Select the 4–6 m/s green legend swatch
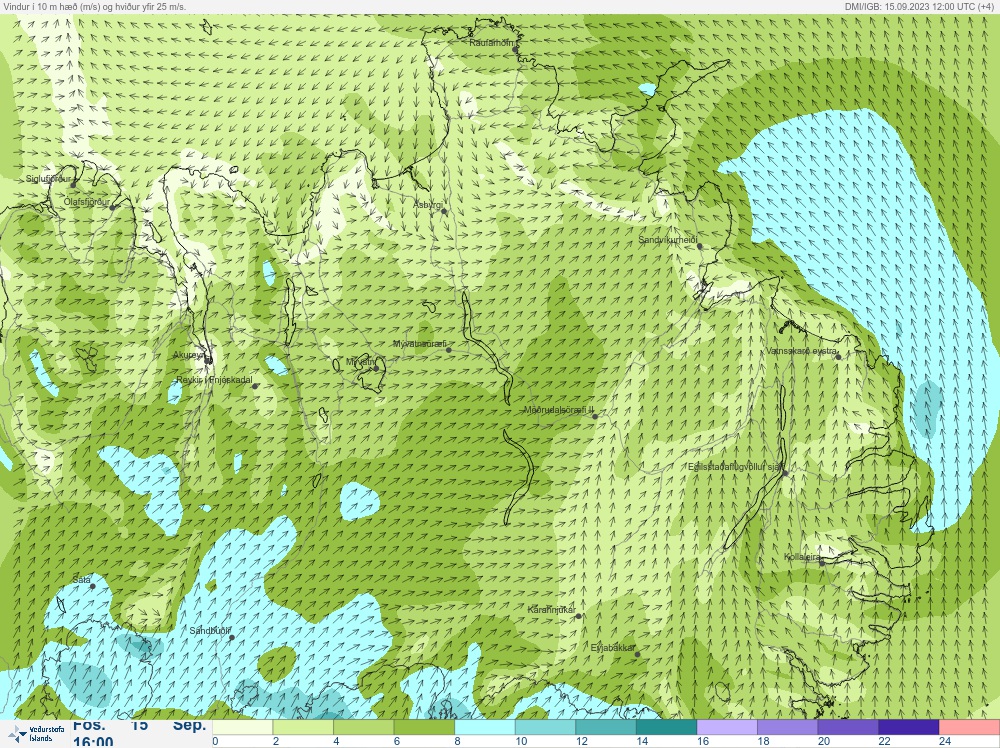This screenshot has width=1000, height=748. click(364, 728)
